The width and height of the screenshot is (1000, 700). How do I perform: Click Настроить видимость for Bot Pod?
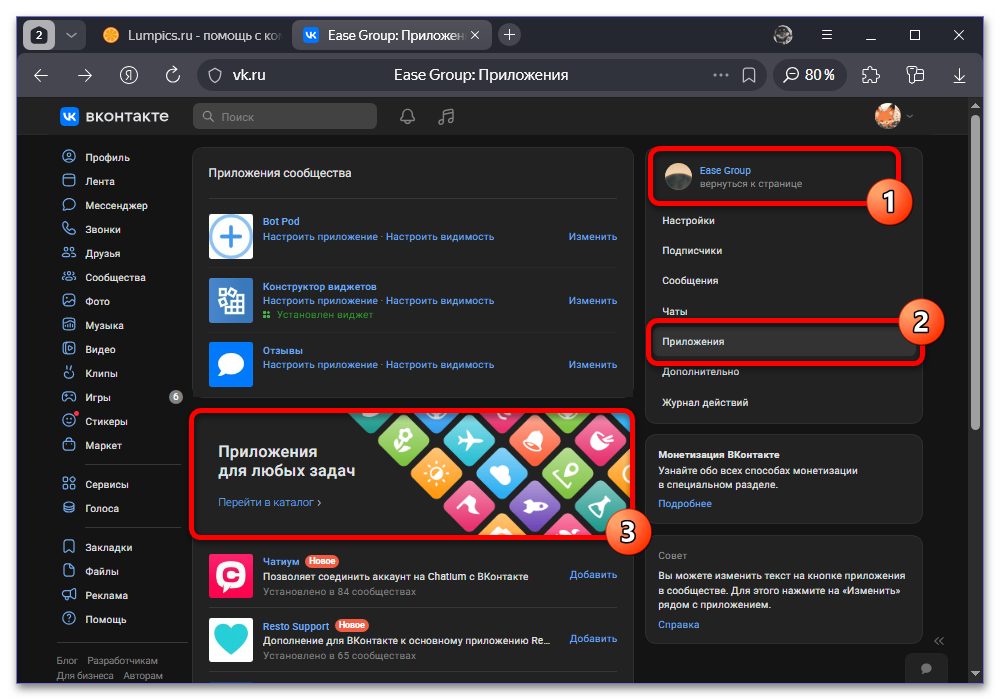point(440,237)
